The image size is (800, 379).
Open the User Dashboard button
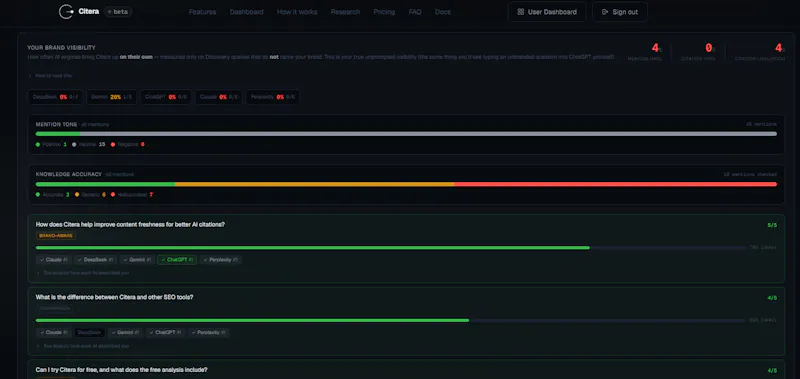(547, 12)
